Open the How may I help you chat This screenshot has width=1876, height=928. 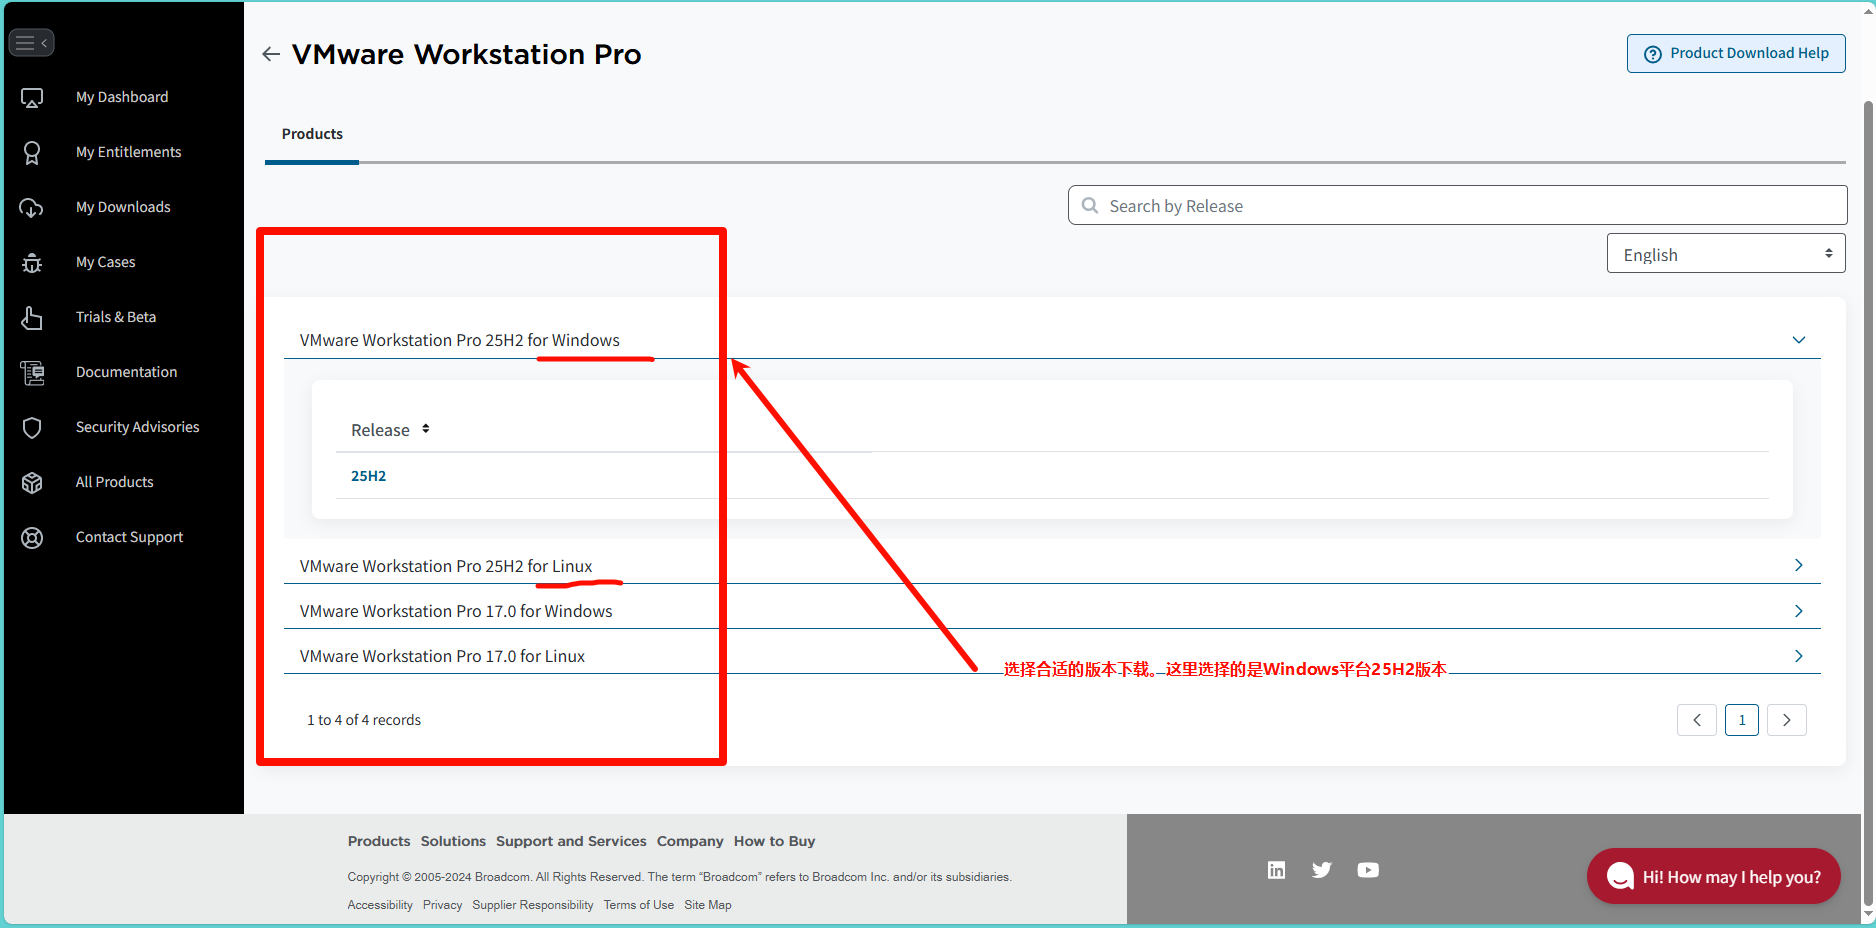point(1714,876)
